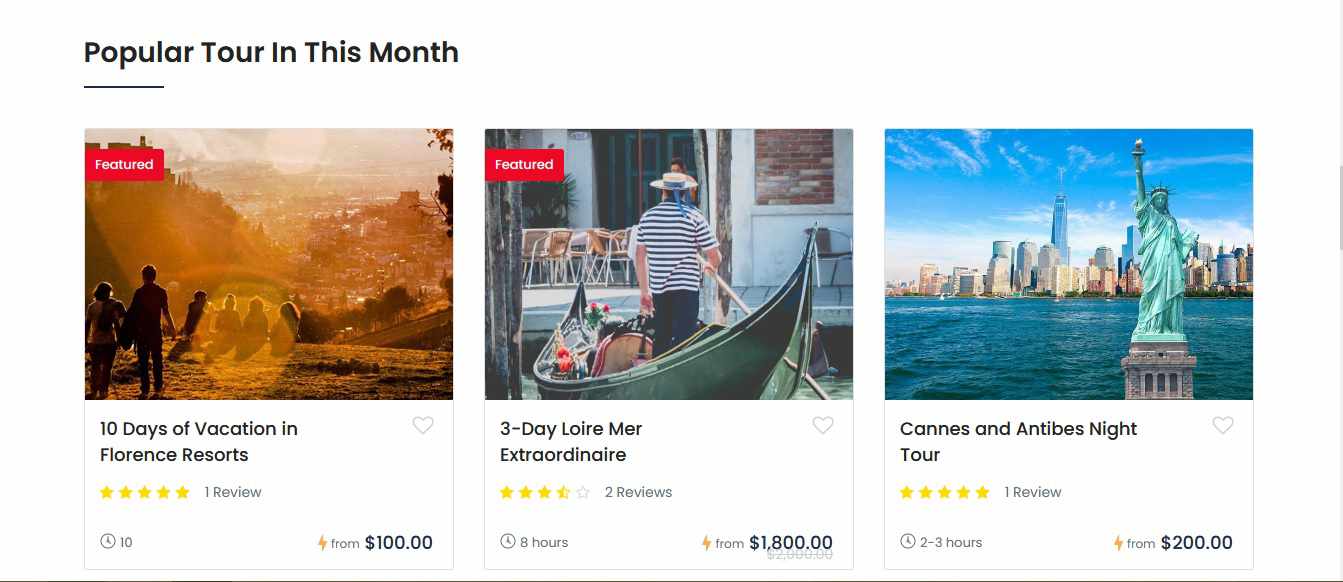The image size is (1343, 582).
Task: Click the clock icon beside 2-3 hours
Action: (908, 541)
